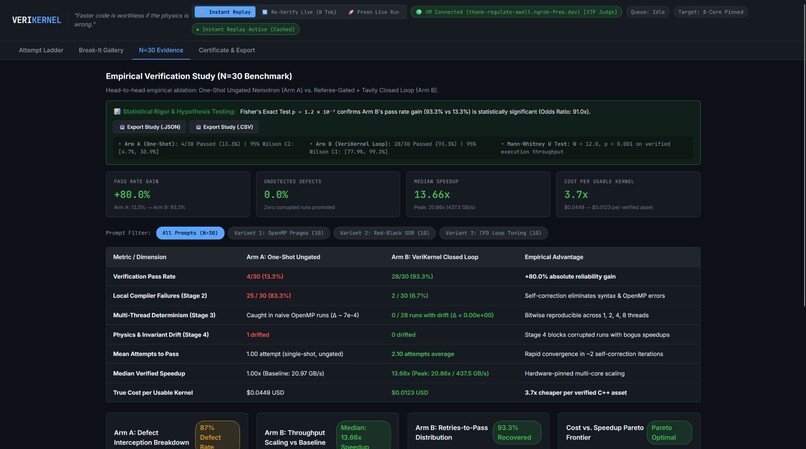Click the Pareto Optimal badge
Image resolution: width=806 pixels, height=449 pixels.
pyautogui.click(x=668, y=433)
